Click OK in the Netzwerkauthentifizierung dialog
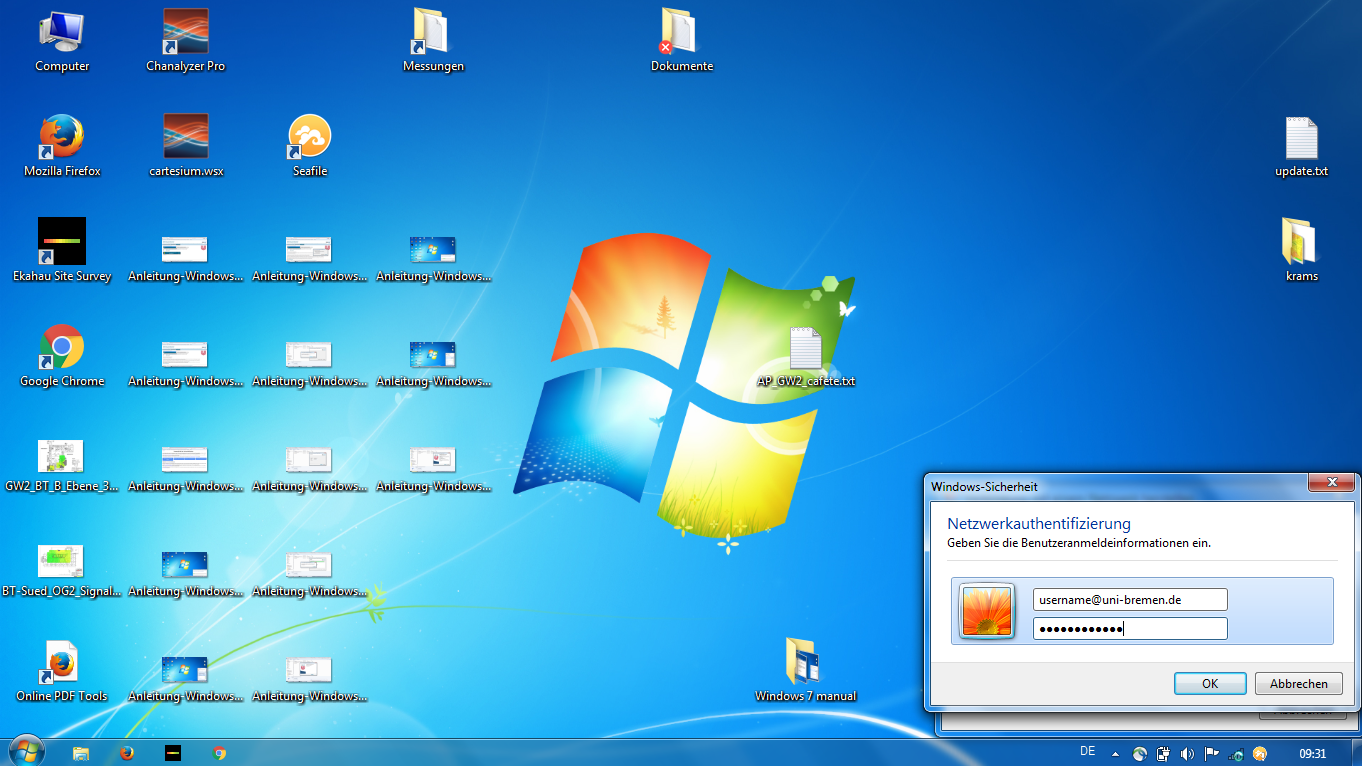Screen dimensions: 1362x766 tap(1210, 684)
